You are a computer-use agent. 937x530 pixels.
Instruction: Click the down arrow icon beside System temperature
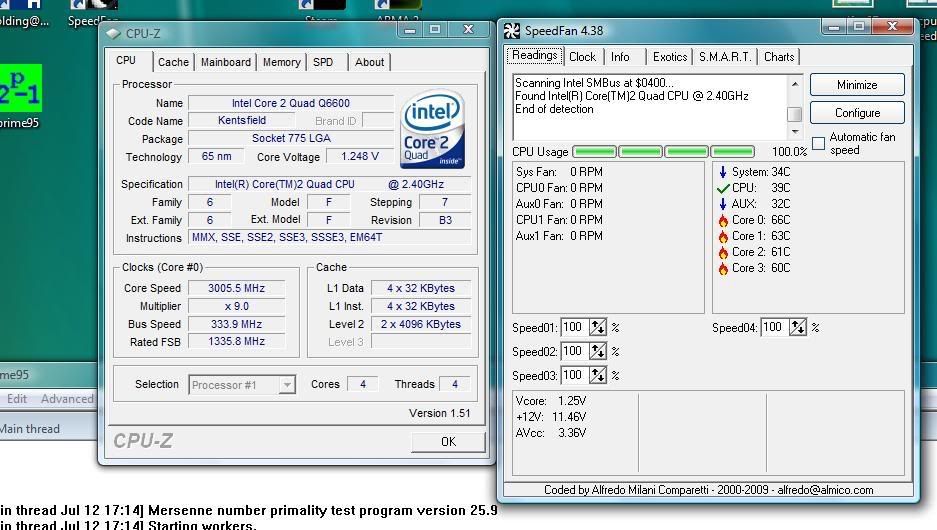click(723, 172)
